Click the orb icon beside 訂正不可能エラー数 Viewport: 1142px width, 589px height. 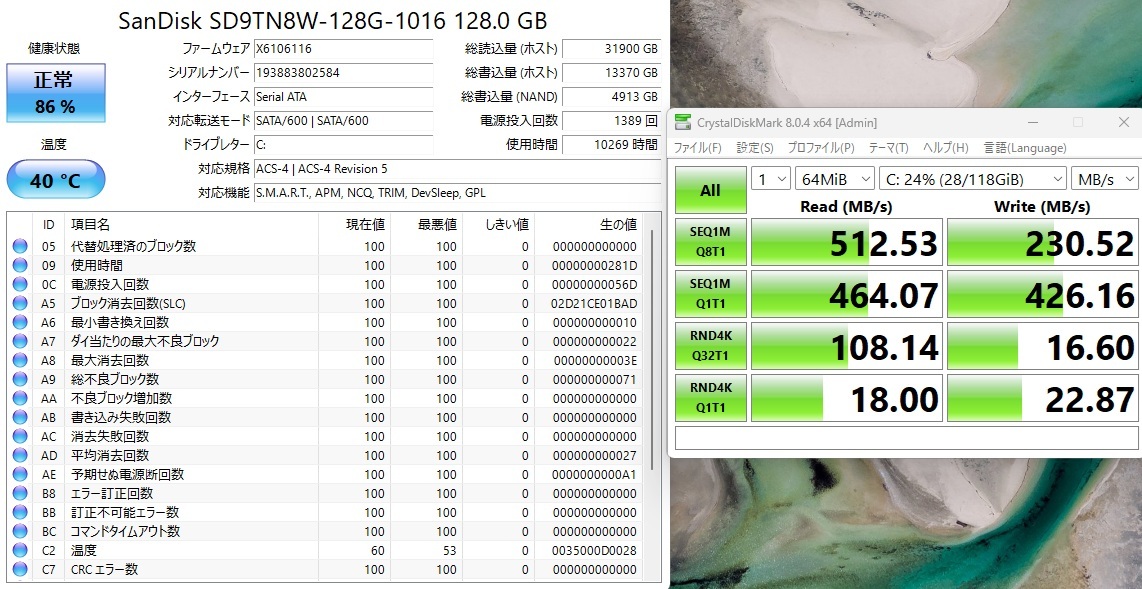(x=20, y=513)
